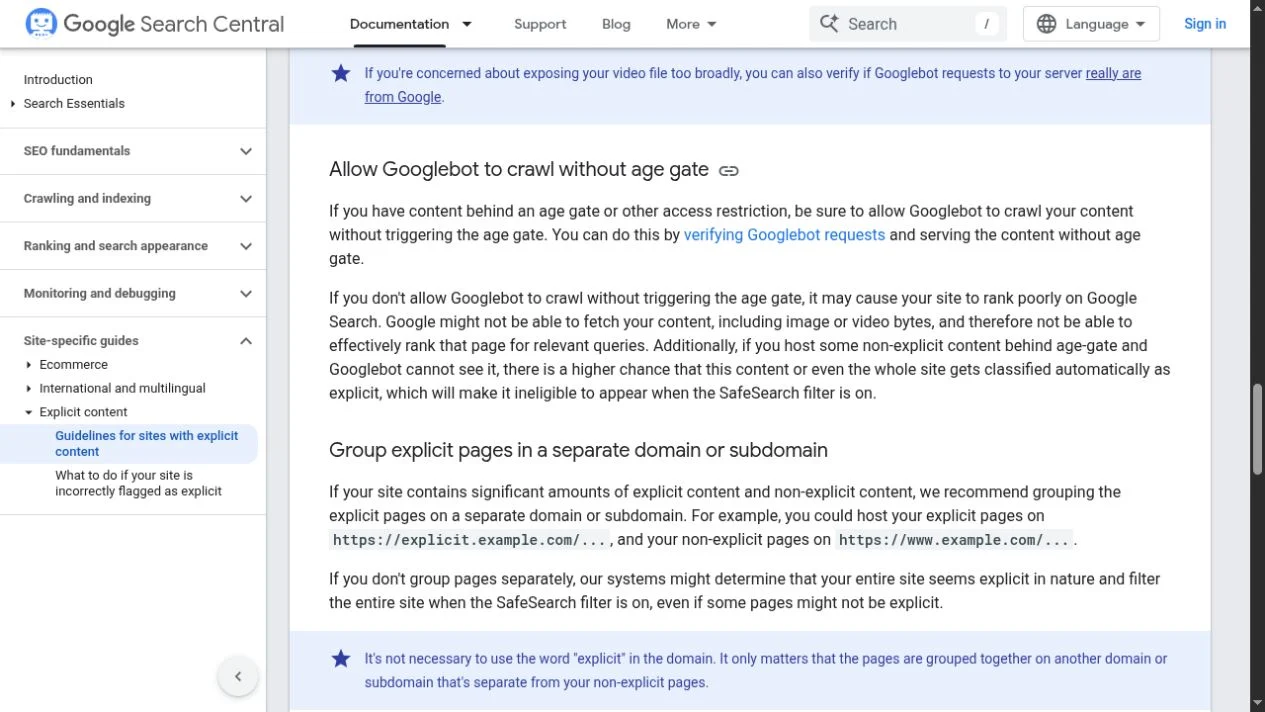Click the slash shortcut key hint
1265x712 pixels.
pos(987,24)
